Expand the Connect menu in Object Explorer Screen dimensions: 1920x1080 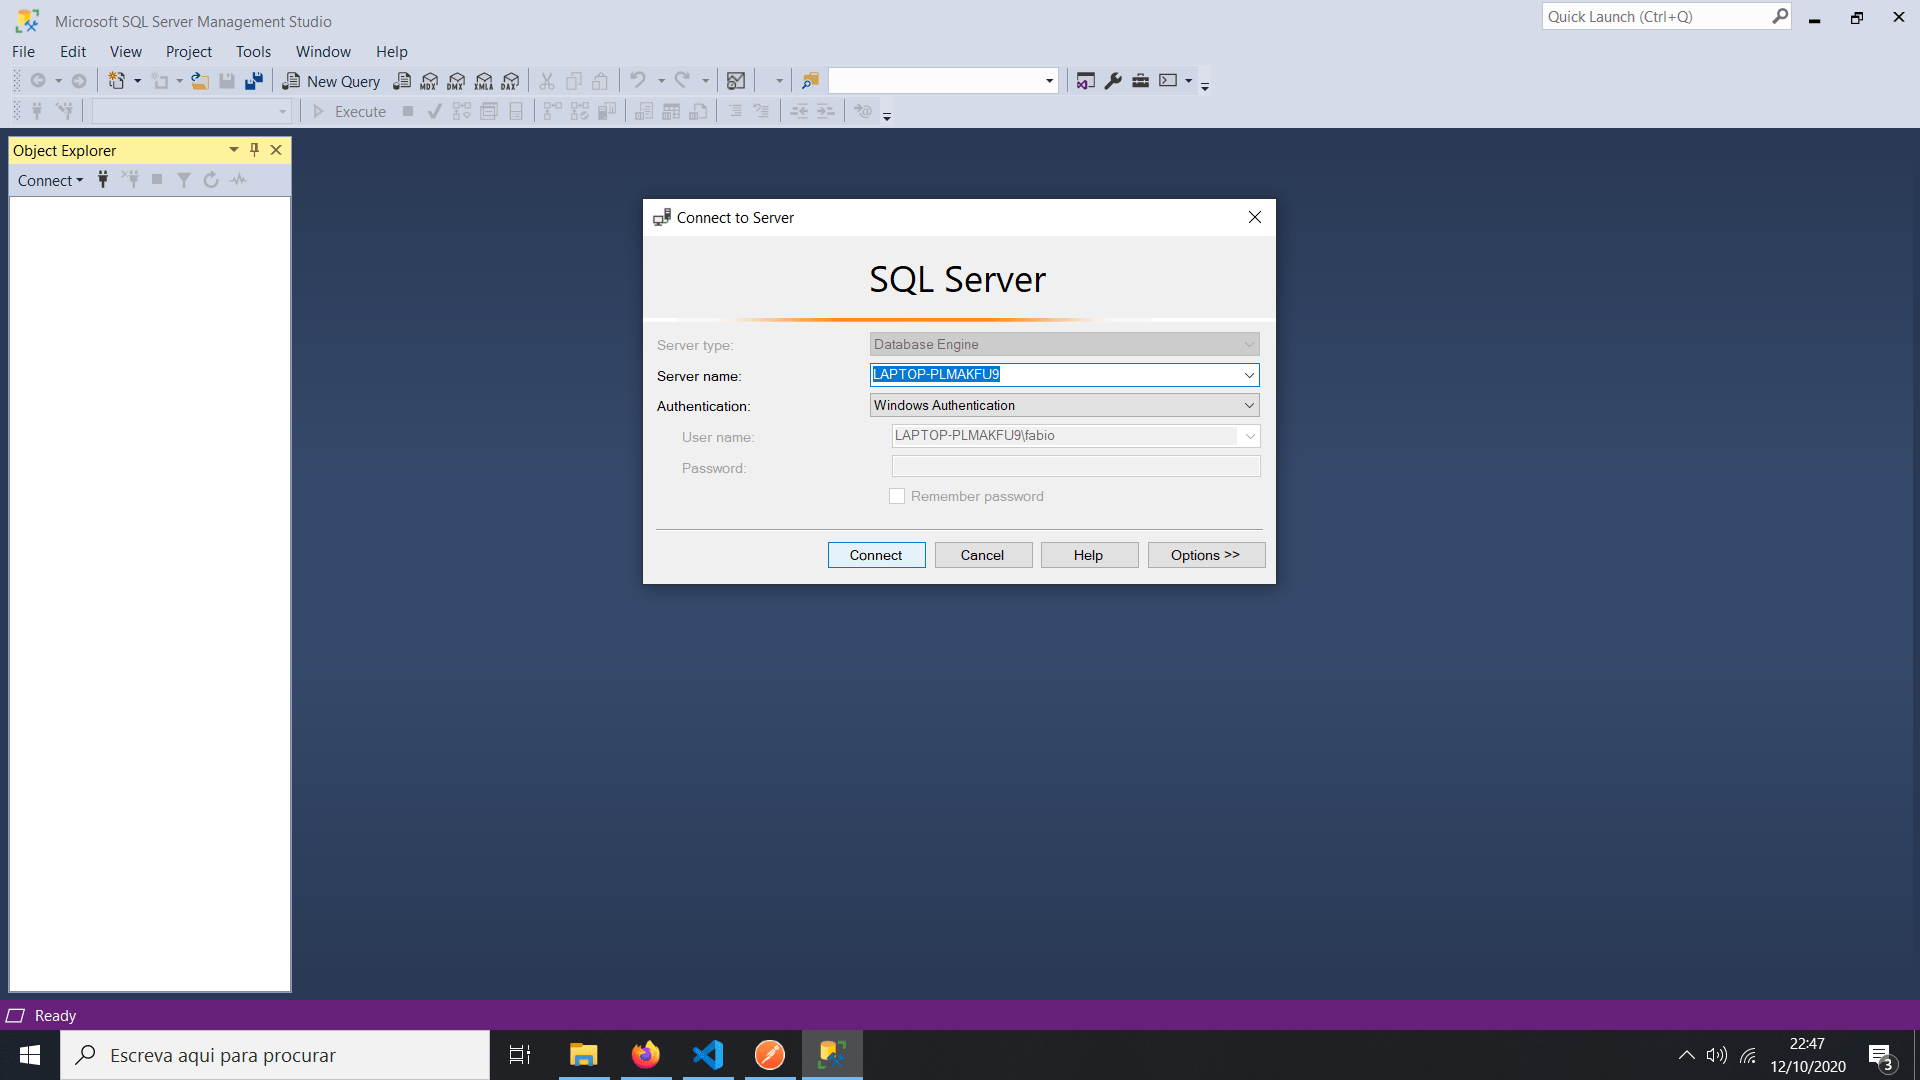[x=50, y=181]
